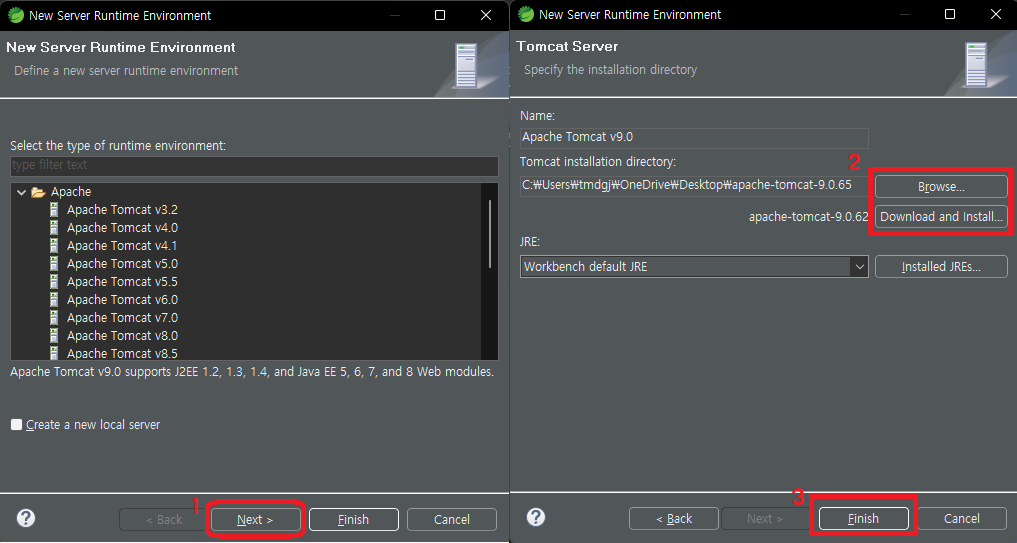1017x543 pixels.
Task: Select Apache Tomcat v4.0 runtime
Action: [x=122, y=228]
